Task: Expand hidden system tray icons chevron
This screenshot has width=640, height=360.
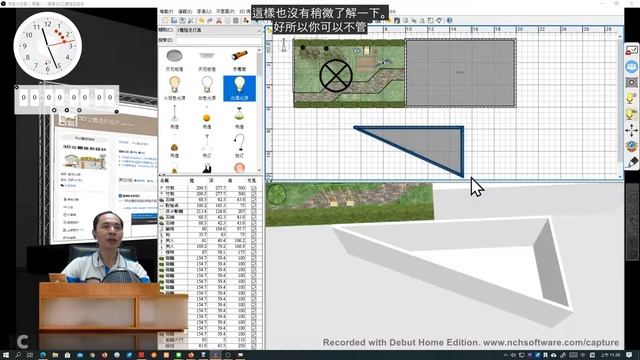Action: pos(506,355)
